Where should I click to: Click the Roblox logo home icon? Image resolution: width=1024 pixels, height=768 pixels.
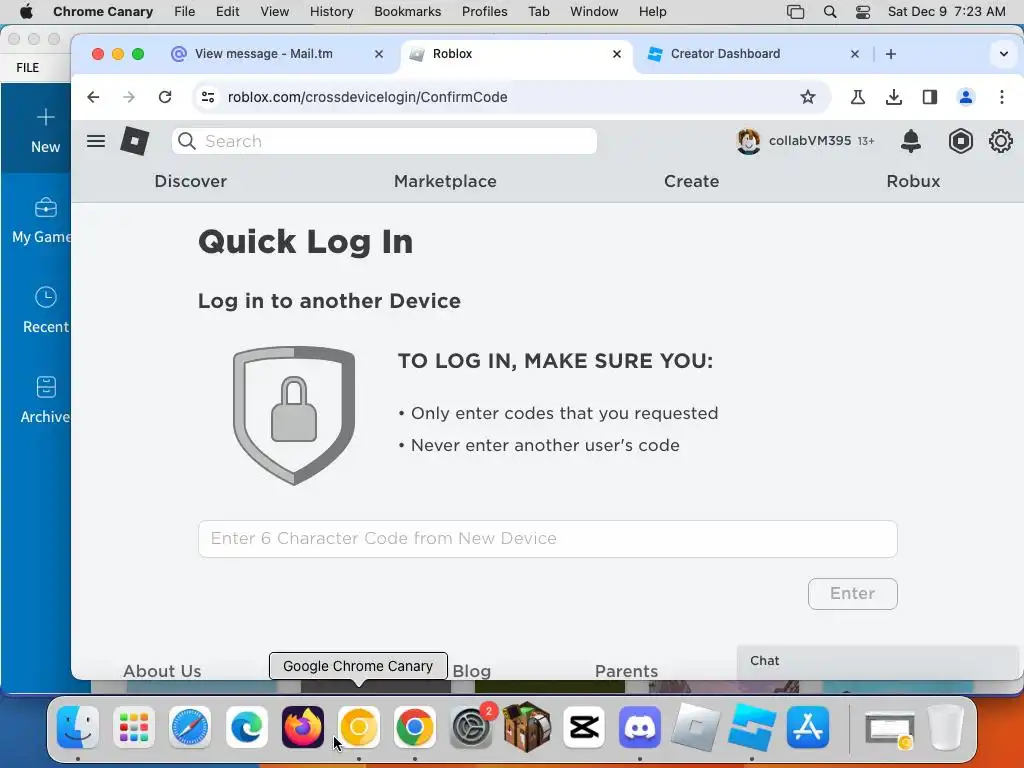click(x=135, y=141)
